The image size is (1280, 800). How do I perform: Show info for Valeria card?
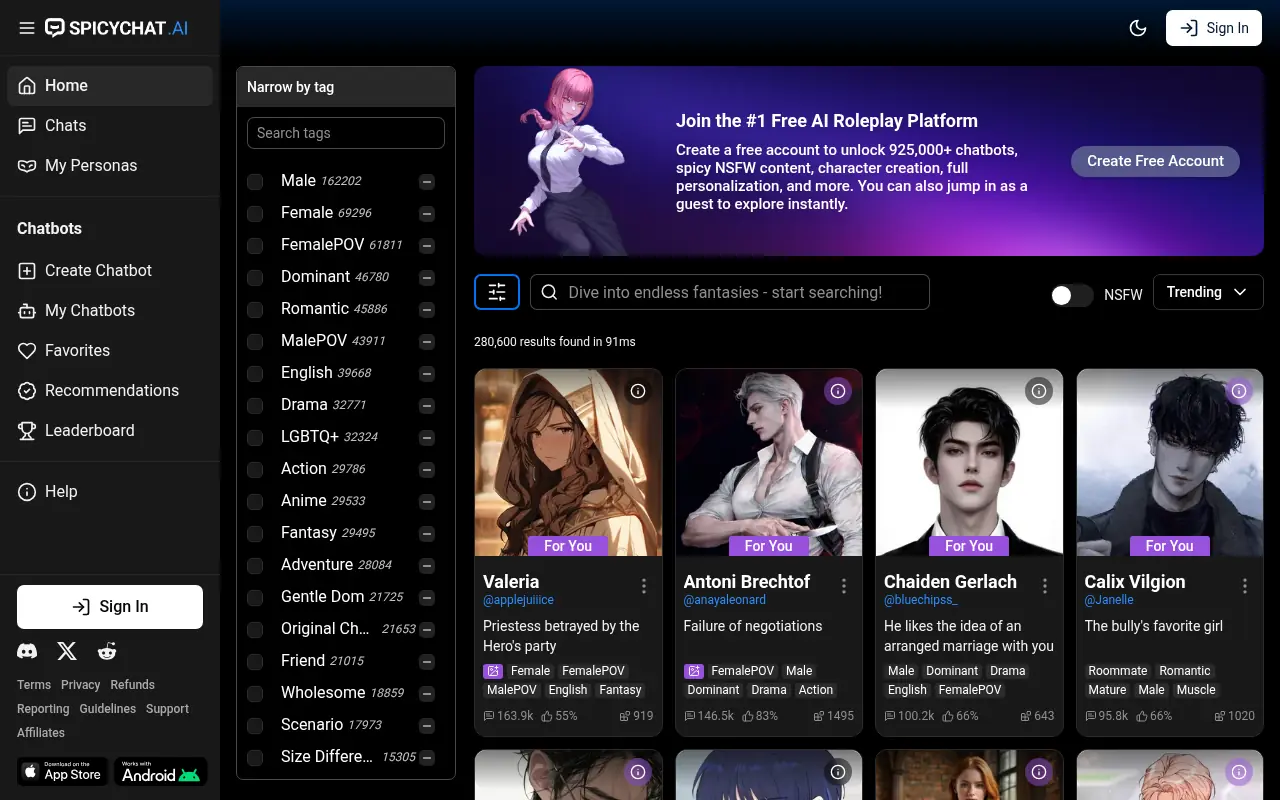[x=638, y=391]
